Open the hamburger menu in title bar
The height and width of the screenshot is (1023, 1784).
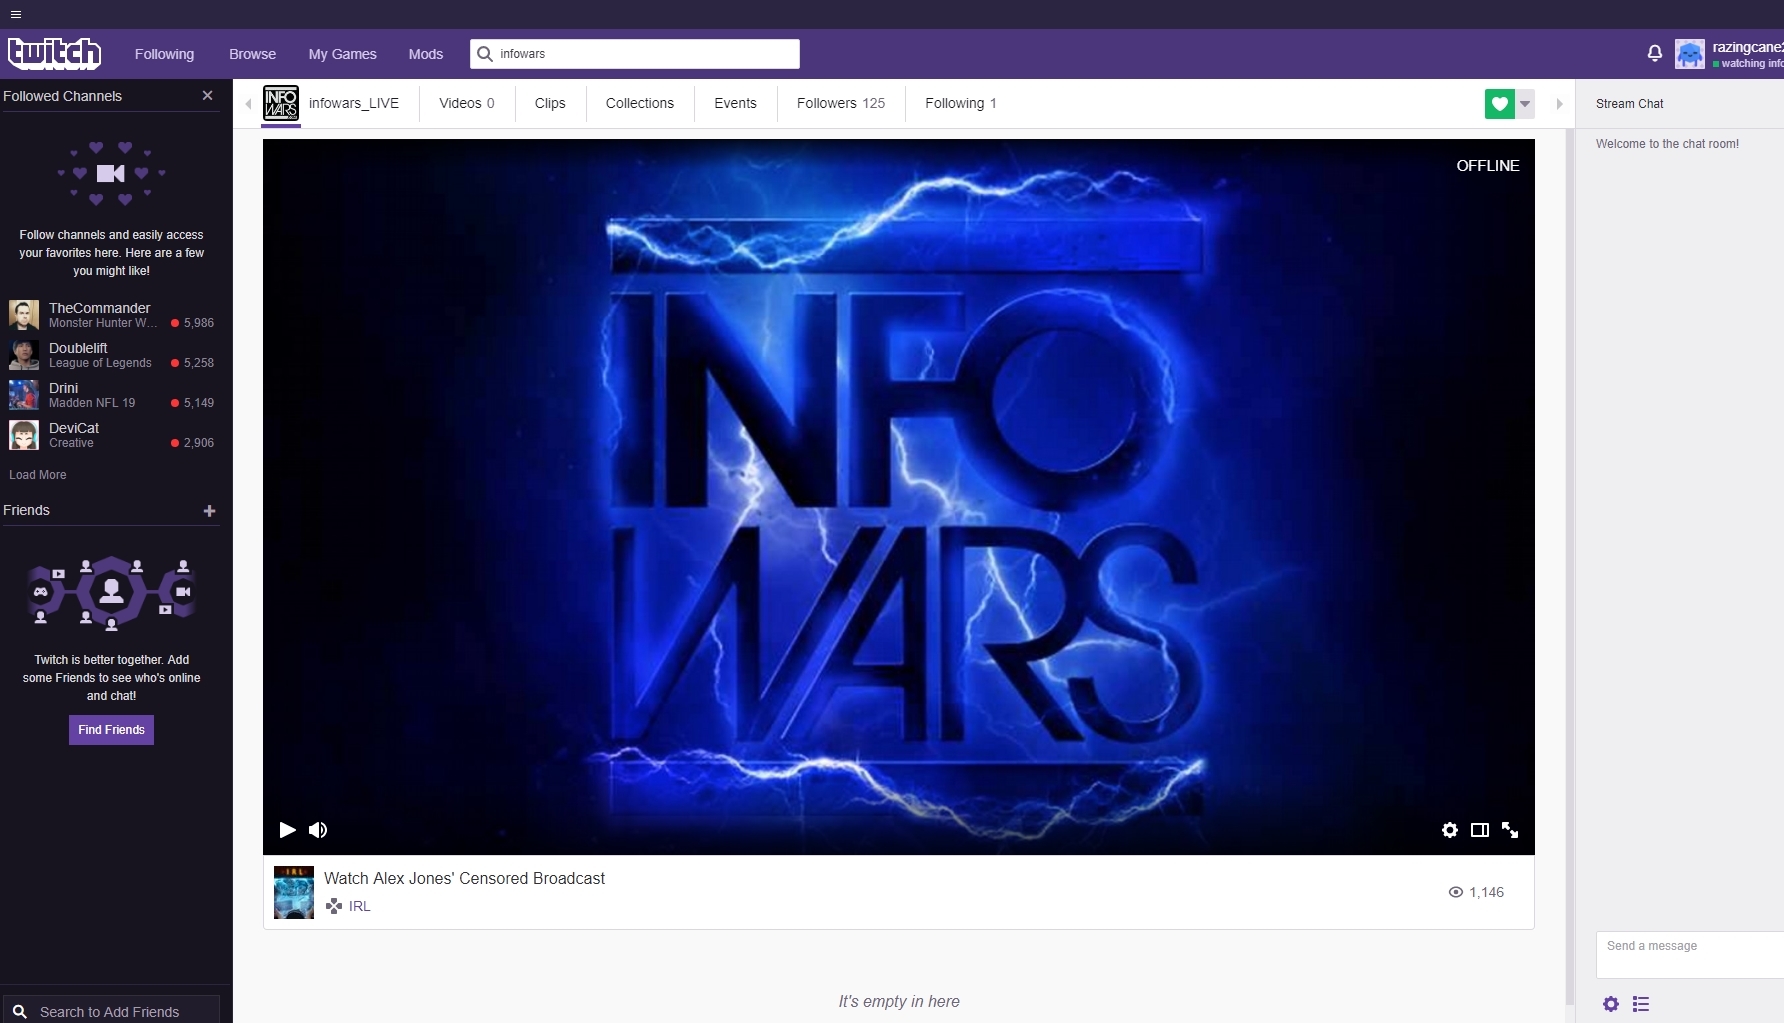(x=15, y=14)
